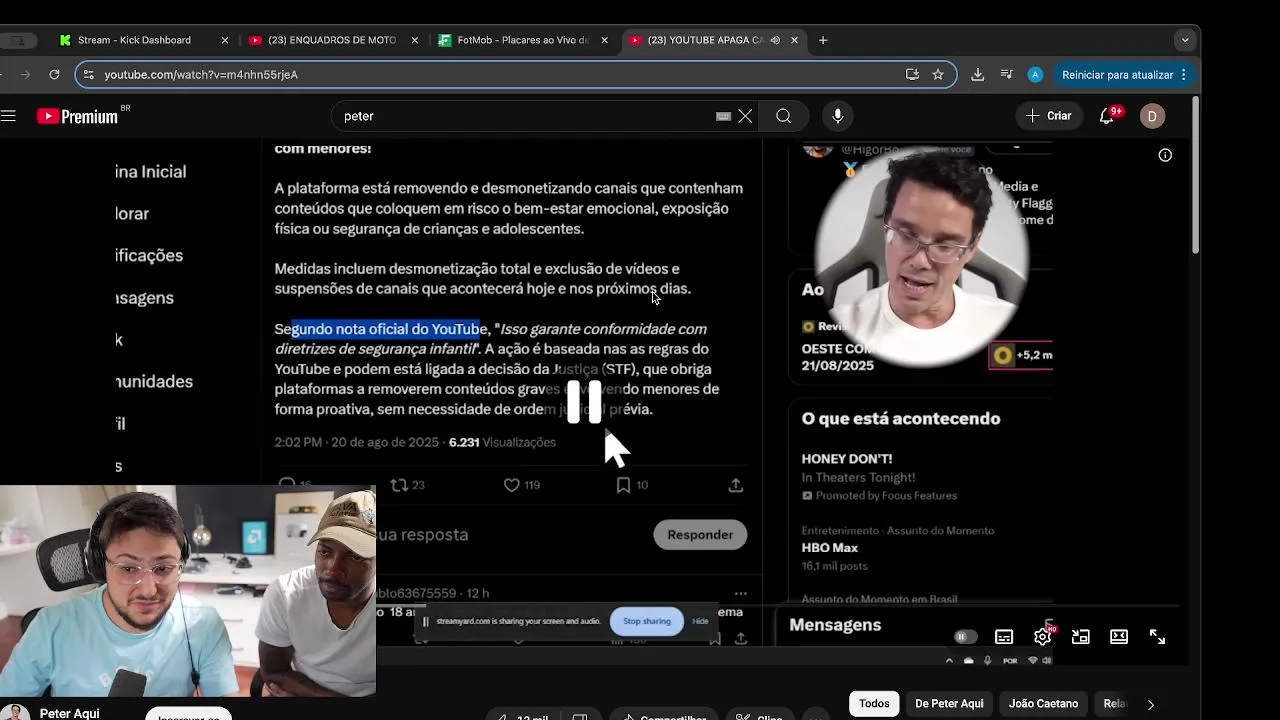Open Chrome profile A avatar

tap(1035, 74)
